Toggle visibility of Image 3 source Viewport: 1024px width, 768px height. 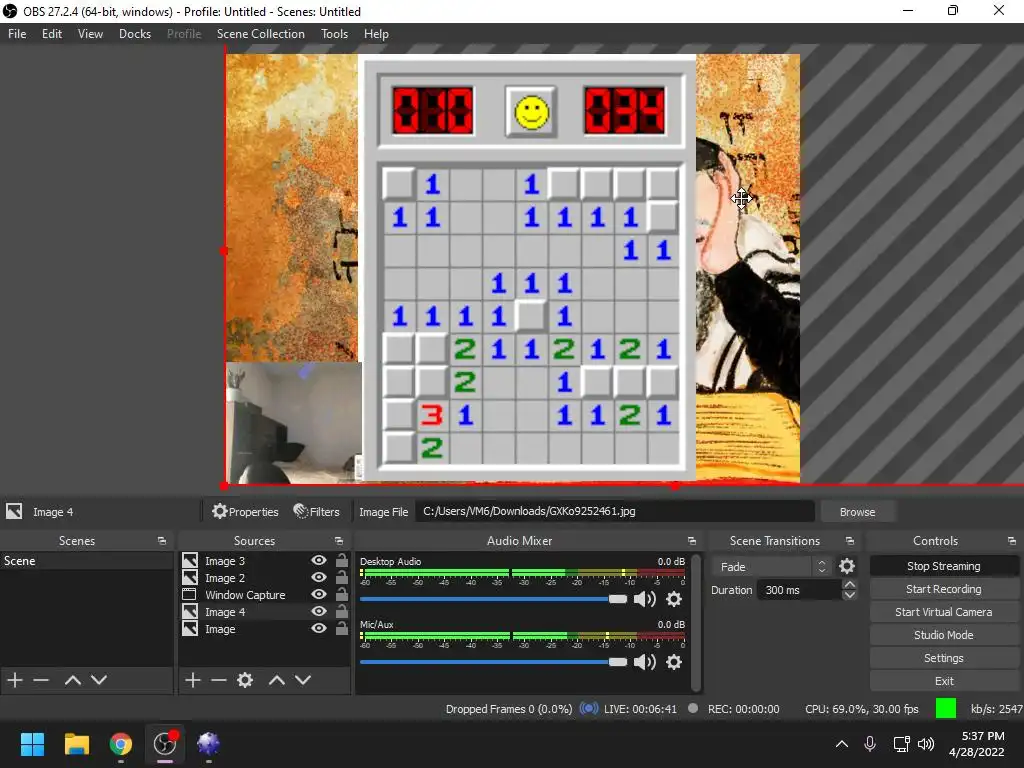pyautogui.click(x=319, y=560)
